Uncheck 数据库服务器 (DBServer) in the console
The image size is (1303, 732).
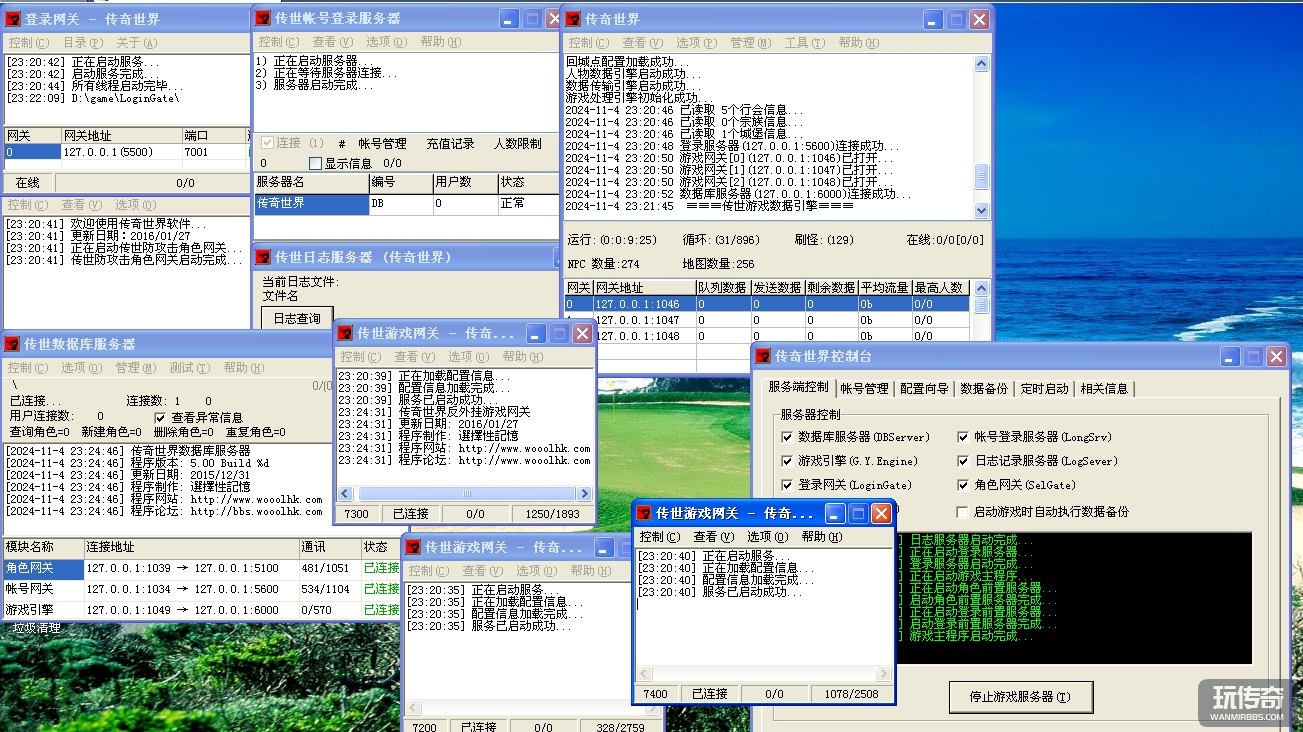click(x=787, y=437)
